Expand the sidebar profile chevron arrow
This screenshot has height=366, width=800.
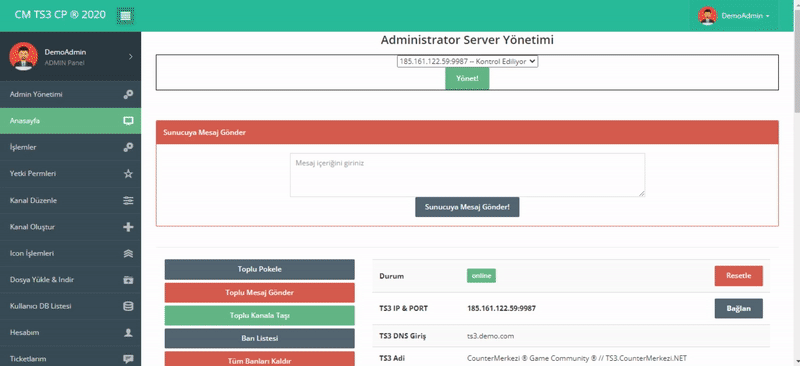pyautogui.click(x=131, y=57)
